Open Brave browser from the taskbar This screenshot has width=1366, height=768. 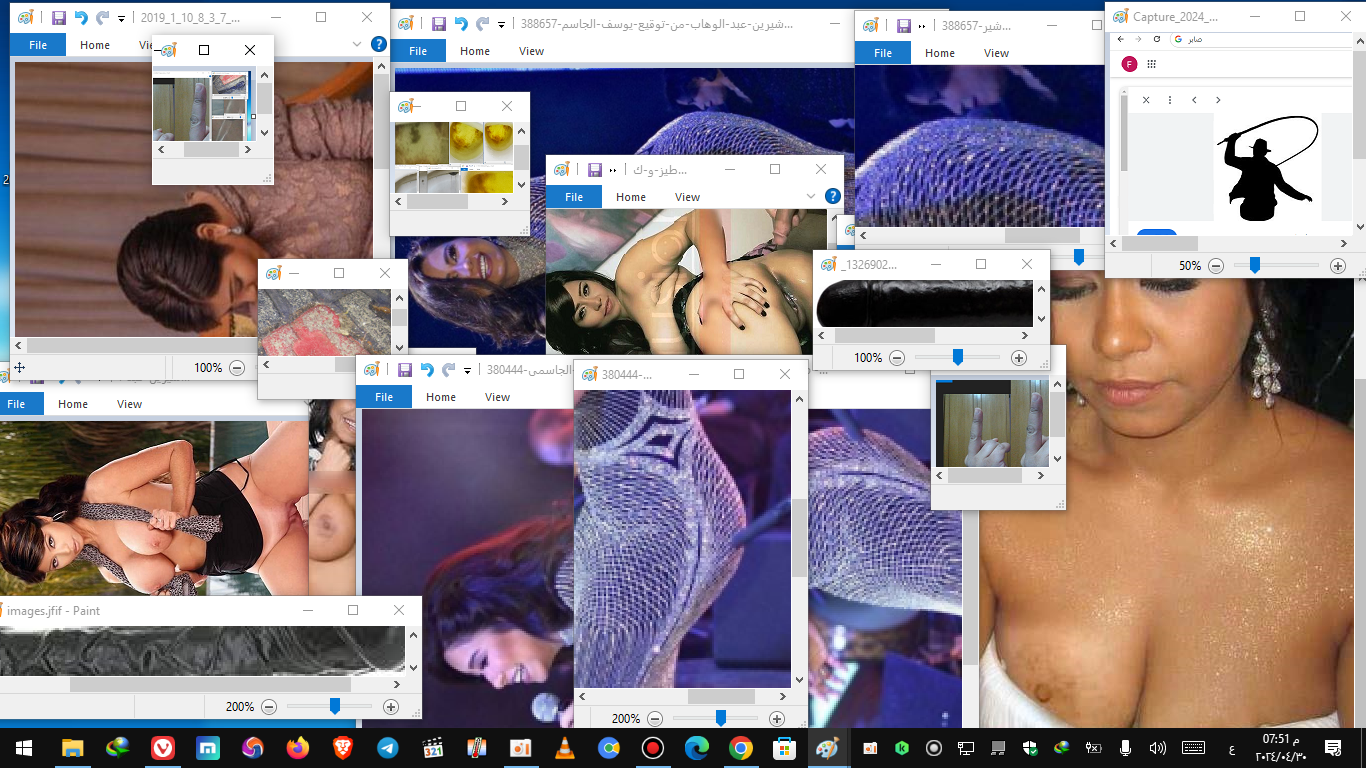pyautogui.click(x=342, y=748)
